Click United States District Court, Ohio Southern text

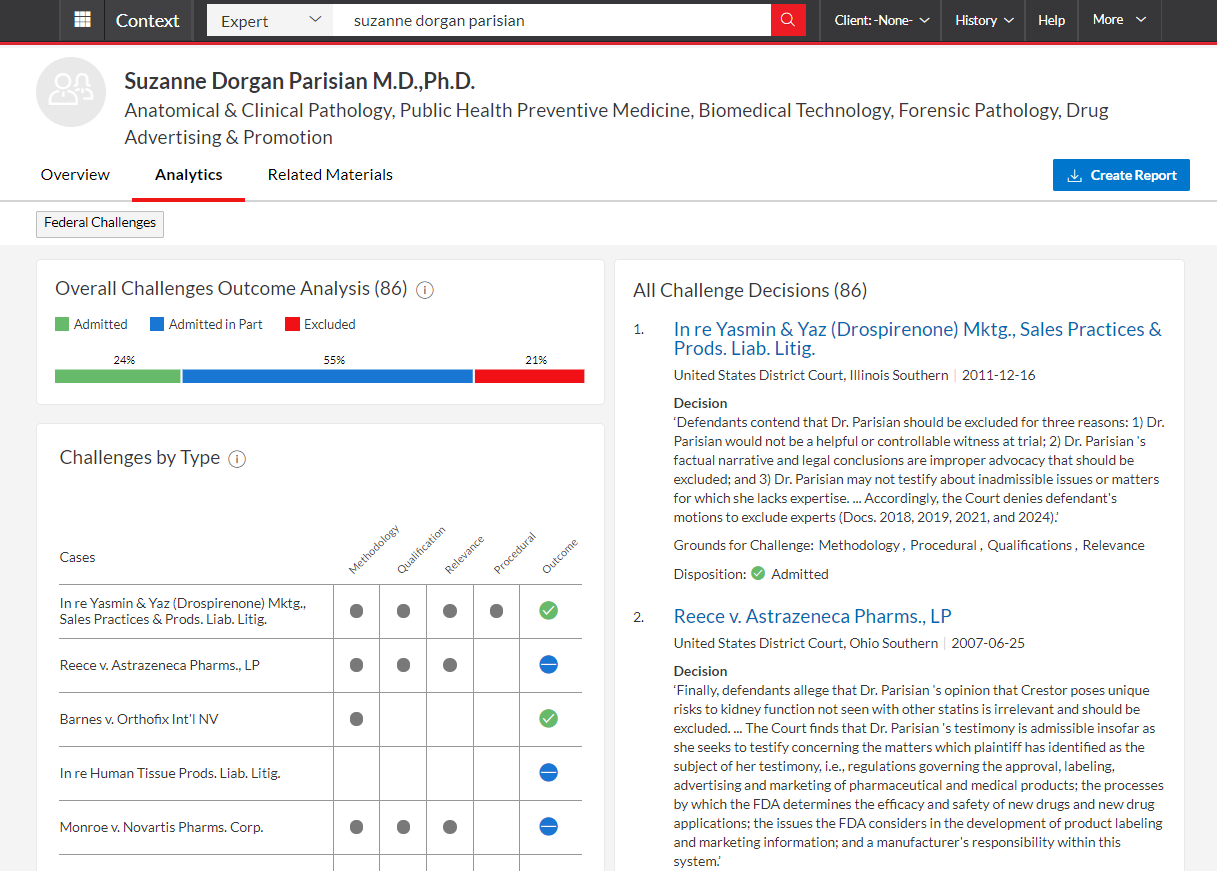pyautogui.click(x=806, y=643)
